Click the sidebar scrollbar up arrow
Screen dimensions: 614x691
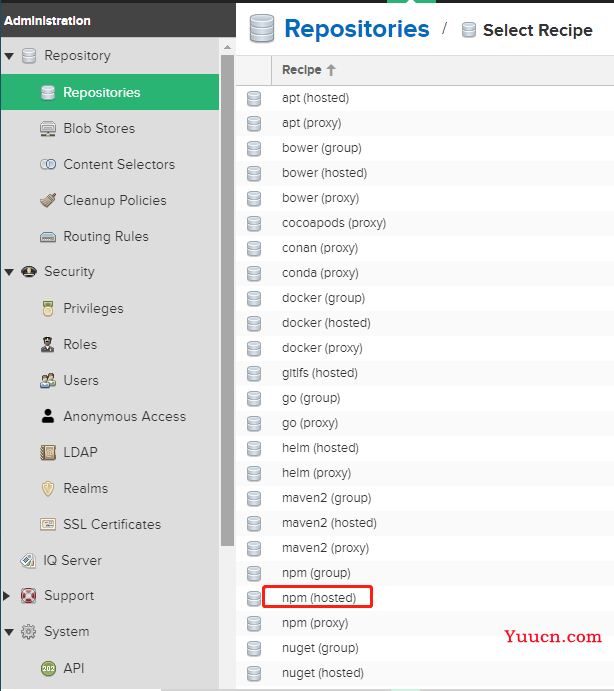click(x=227, y=47)
